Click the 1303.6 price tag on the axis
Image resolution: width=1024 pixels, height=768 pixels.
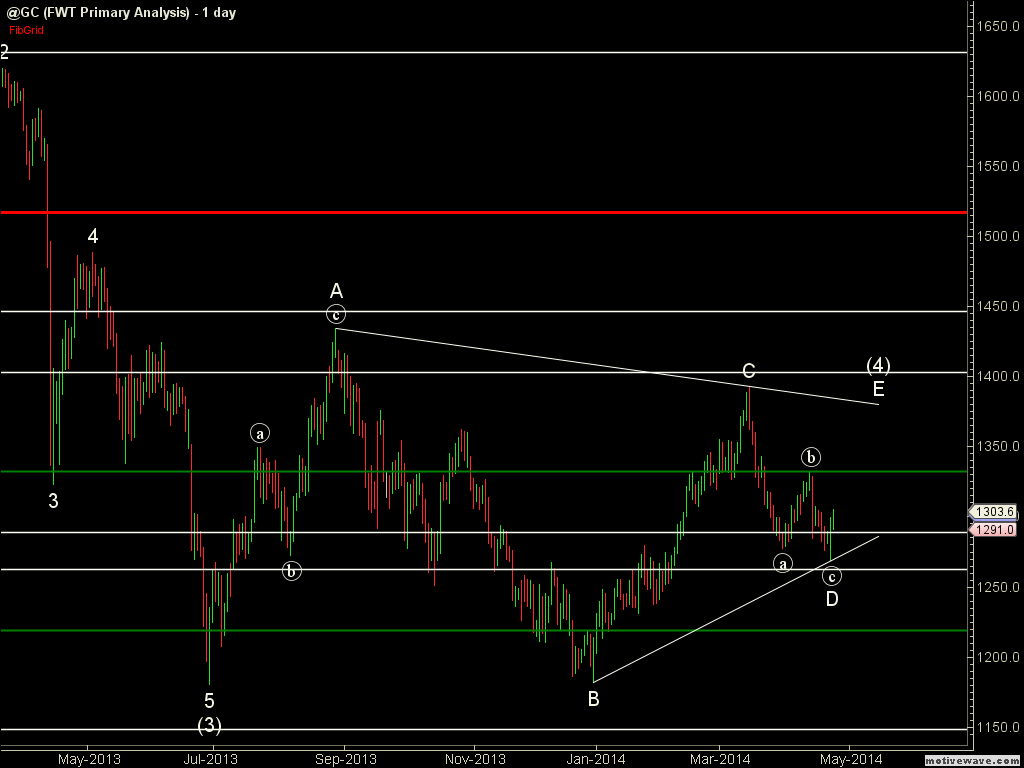994,512
